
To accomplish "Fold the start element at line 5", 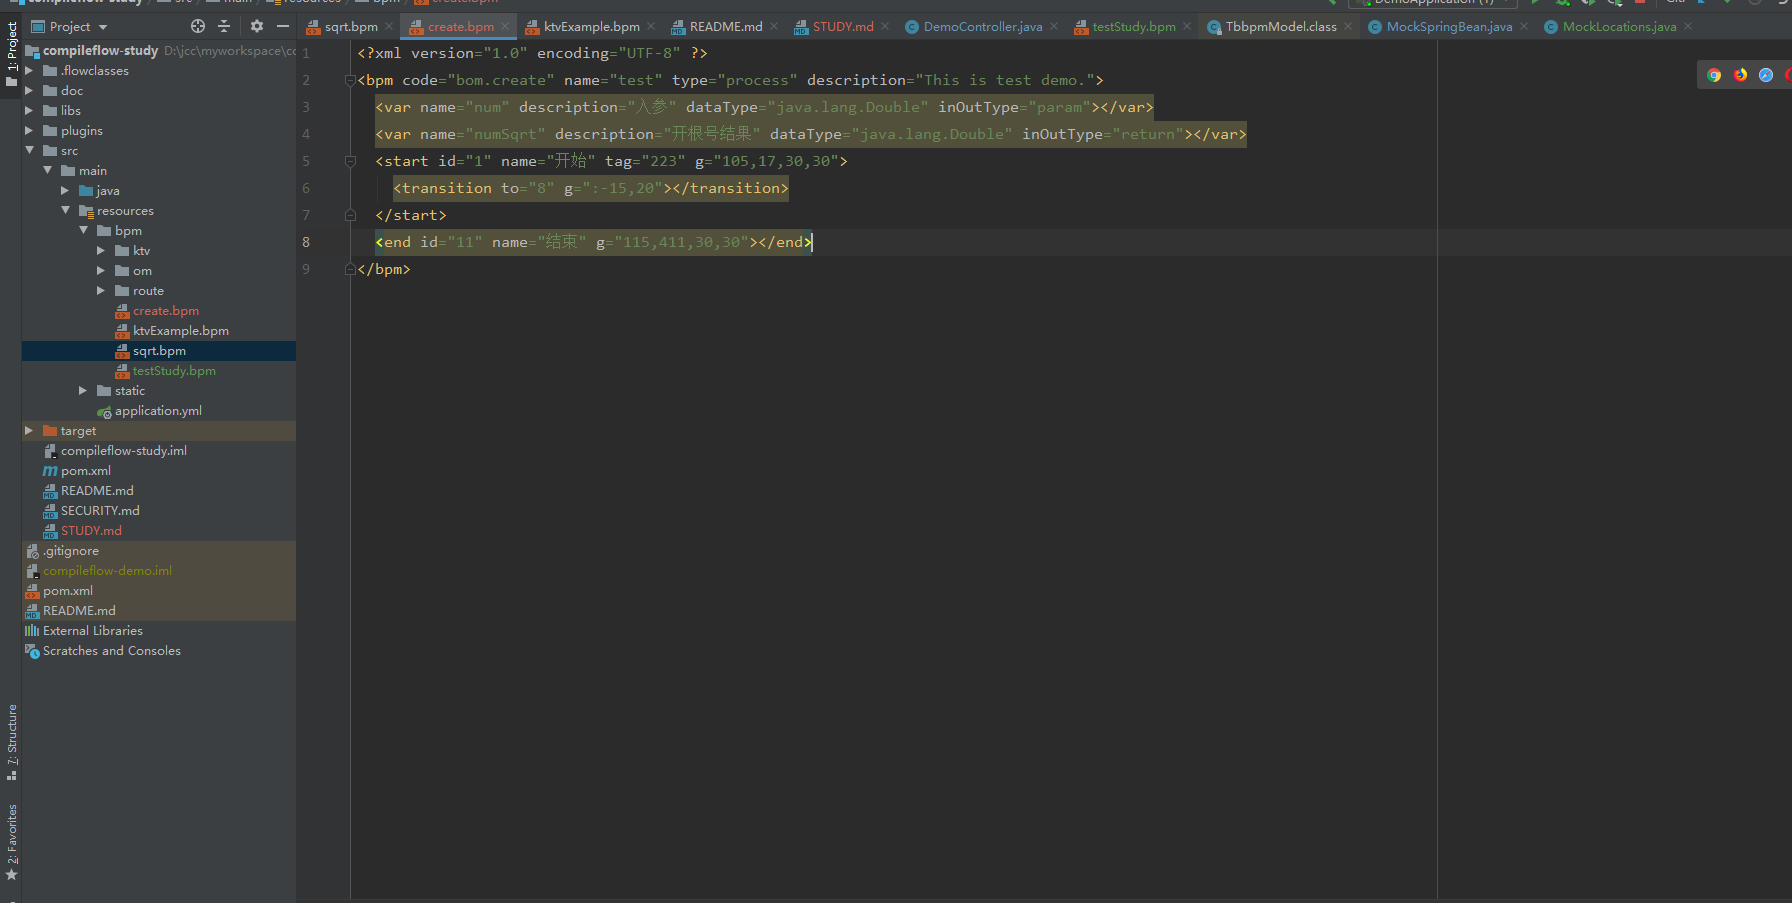I will pyautogui.click(x=350, y=161).
